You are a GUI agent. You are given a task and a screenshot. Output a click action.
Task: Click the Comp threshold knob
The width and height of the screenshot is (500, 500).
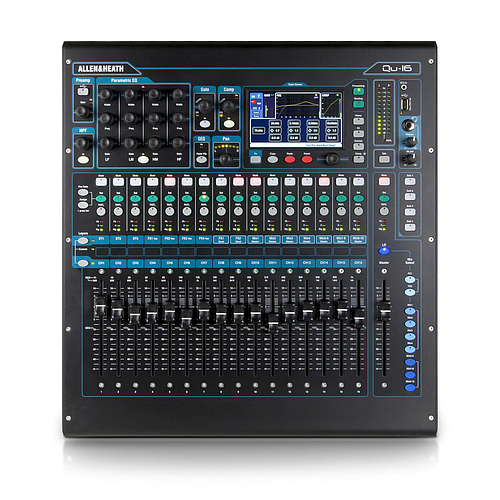(x=228, y=106)
